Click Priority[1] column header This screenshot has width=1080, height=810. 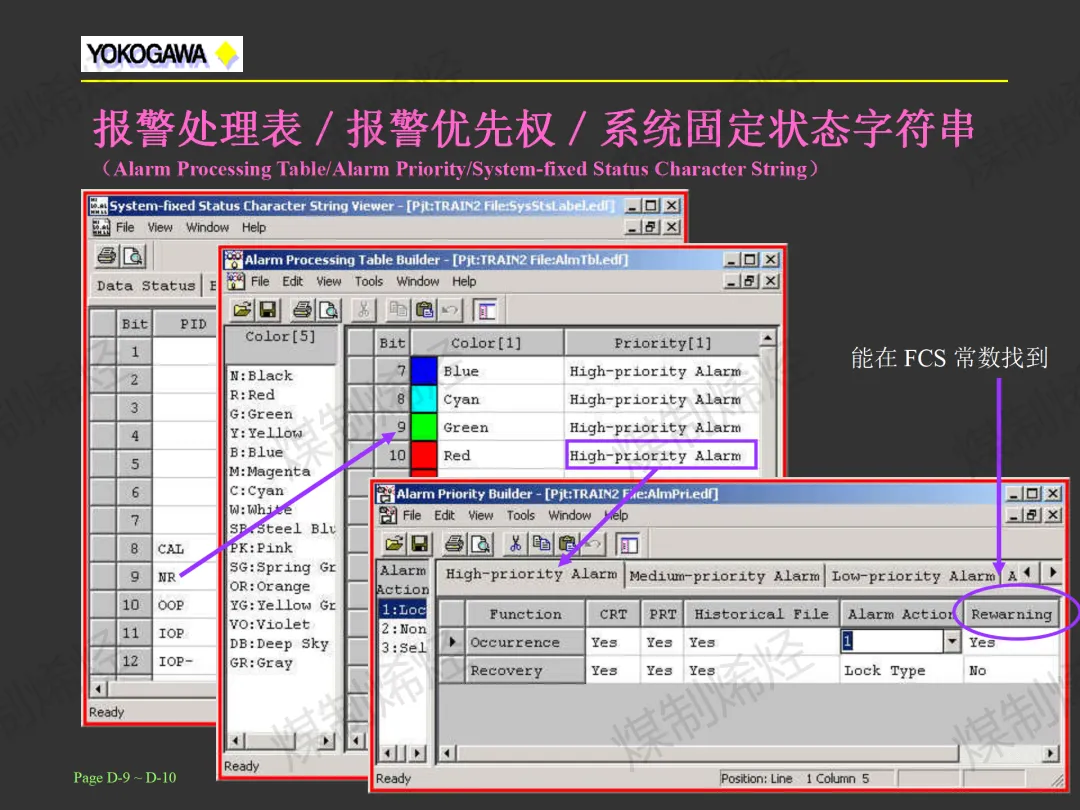click(662, 343)
